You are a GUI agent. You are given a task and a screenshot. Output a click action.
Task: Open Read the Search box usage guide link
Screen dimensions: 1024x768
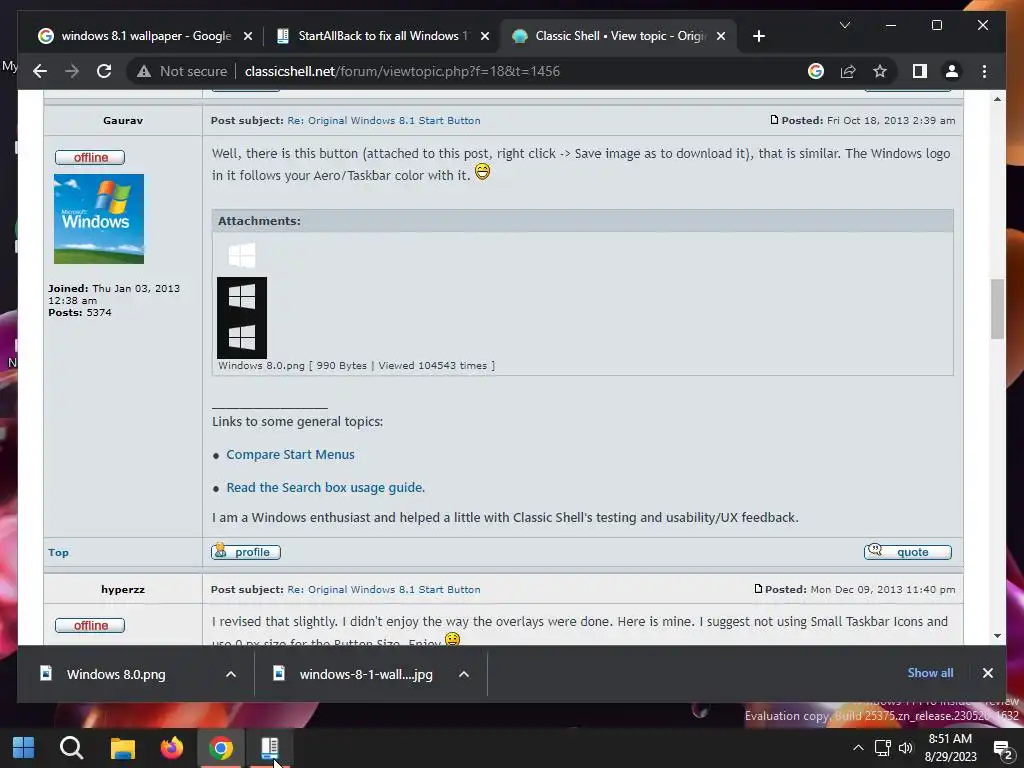[x=325, y=488]
